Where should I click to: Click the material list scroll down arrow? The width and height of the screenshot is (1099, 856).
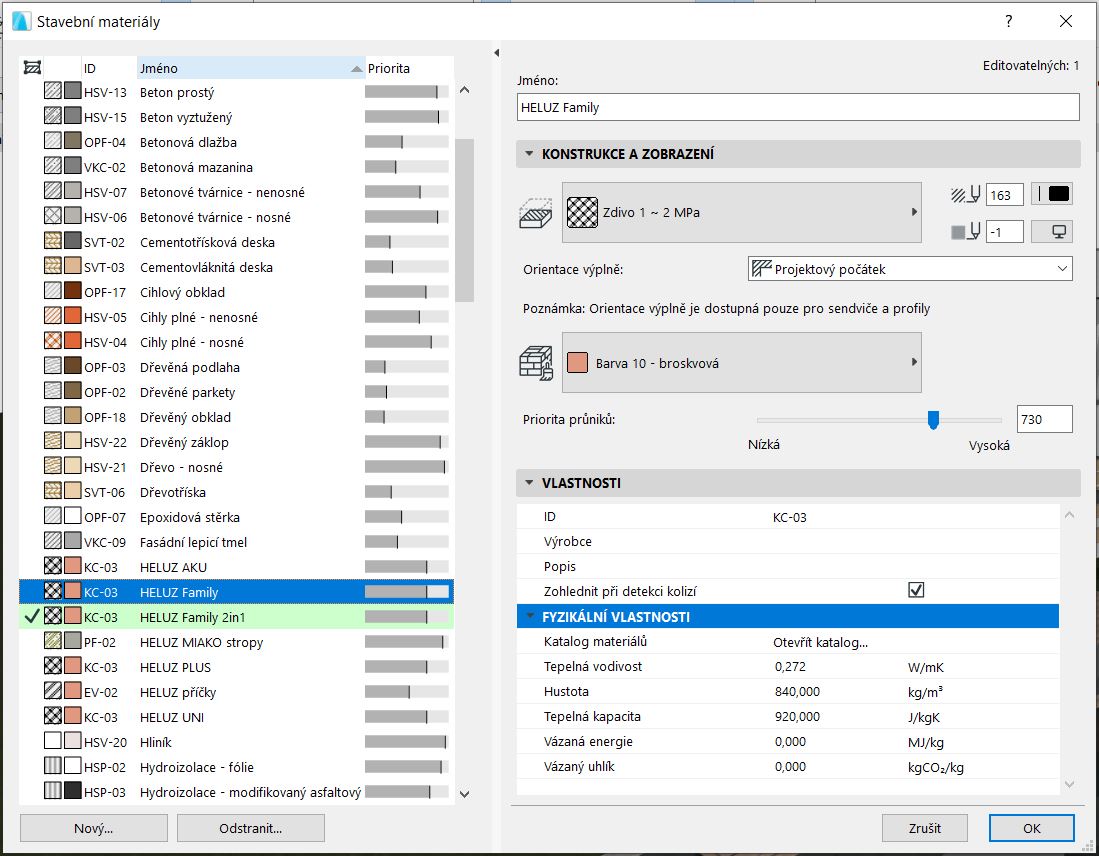click(464, 794)
